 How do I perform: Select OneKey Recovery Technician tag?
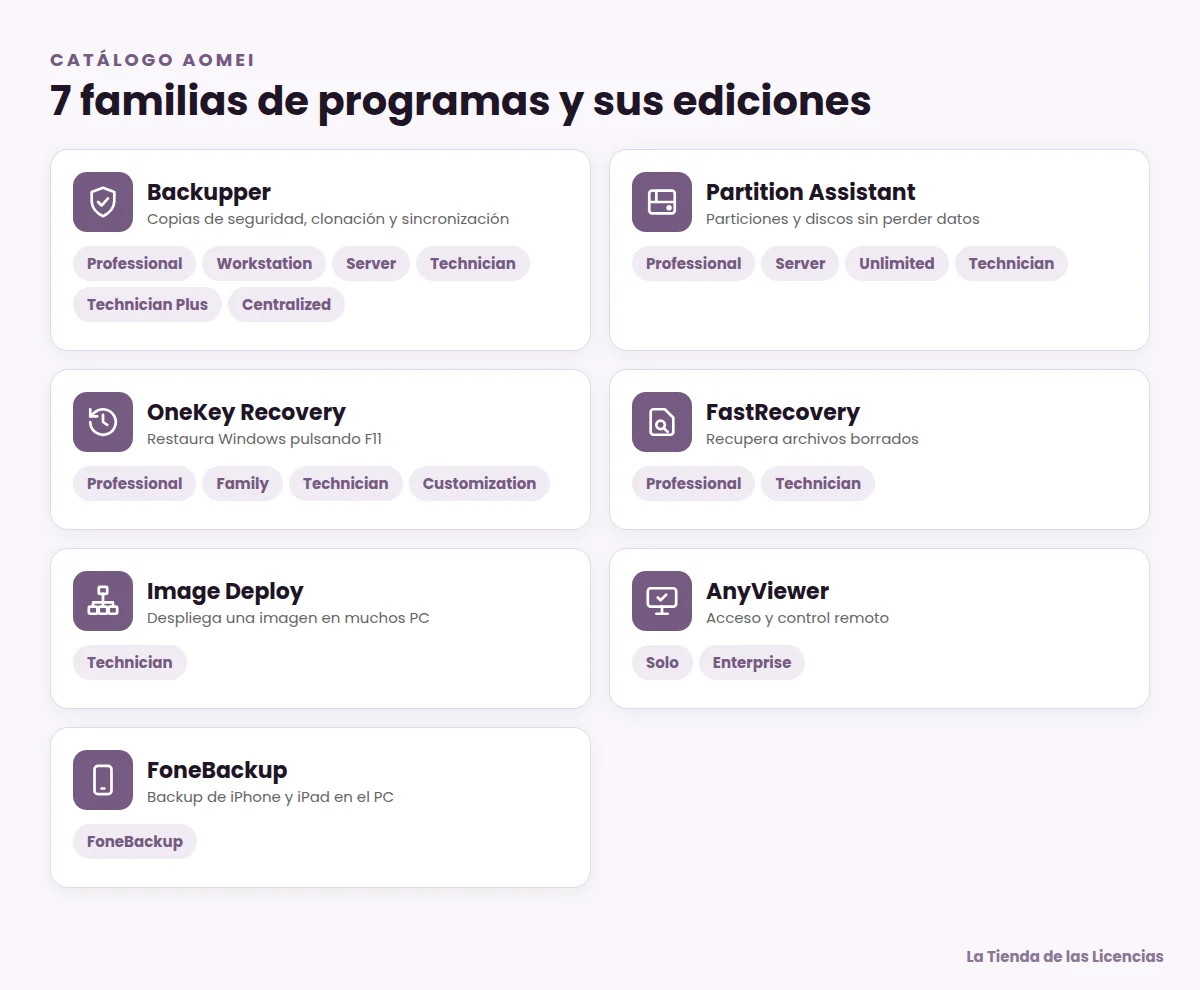point(345,484)
